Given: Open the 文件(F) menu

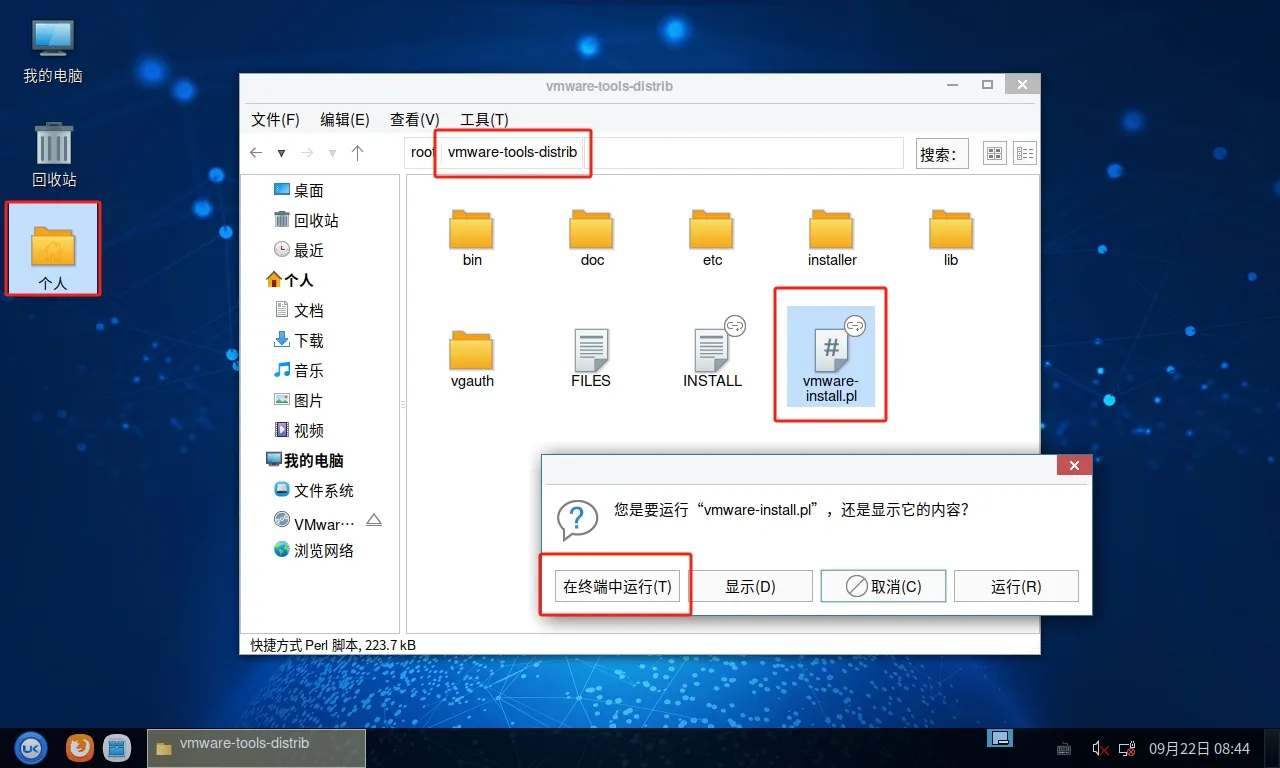Looking at the screenshot, I should [275, 119].
